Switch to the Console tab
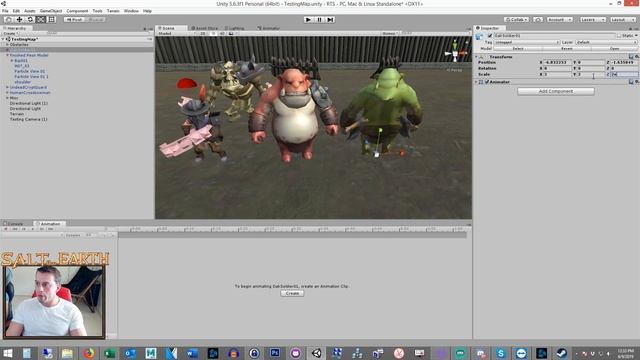 13,224
